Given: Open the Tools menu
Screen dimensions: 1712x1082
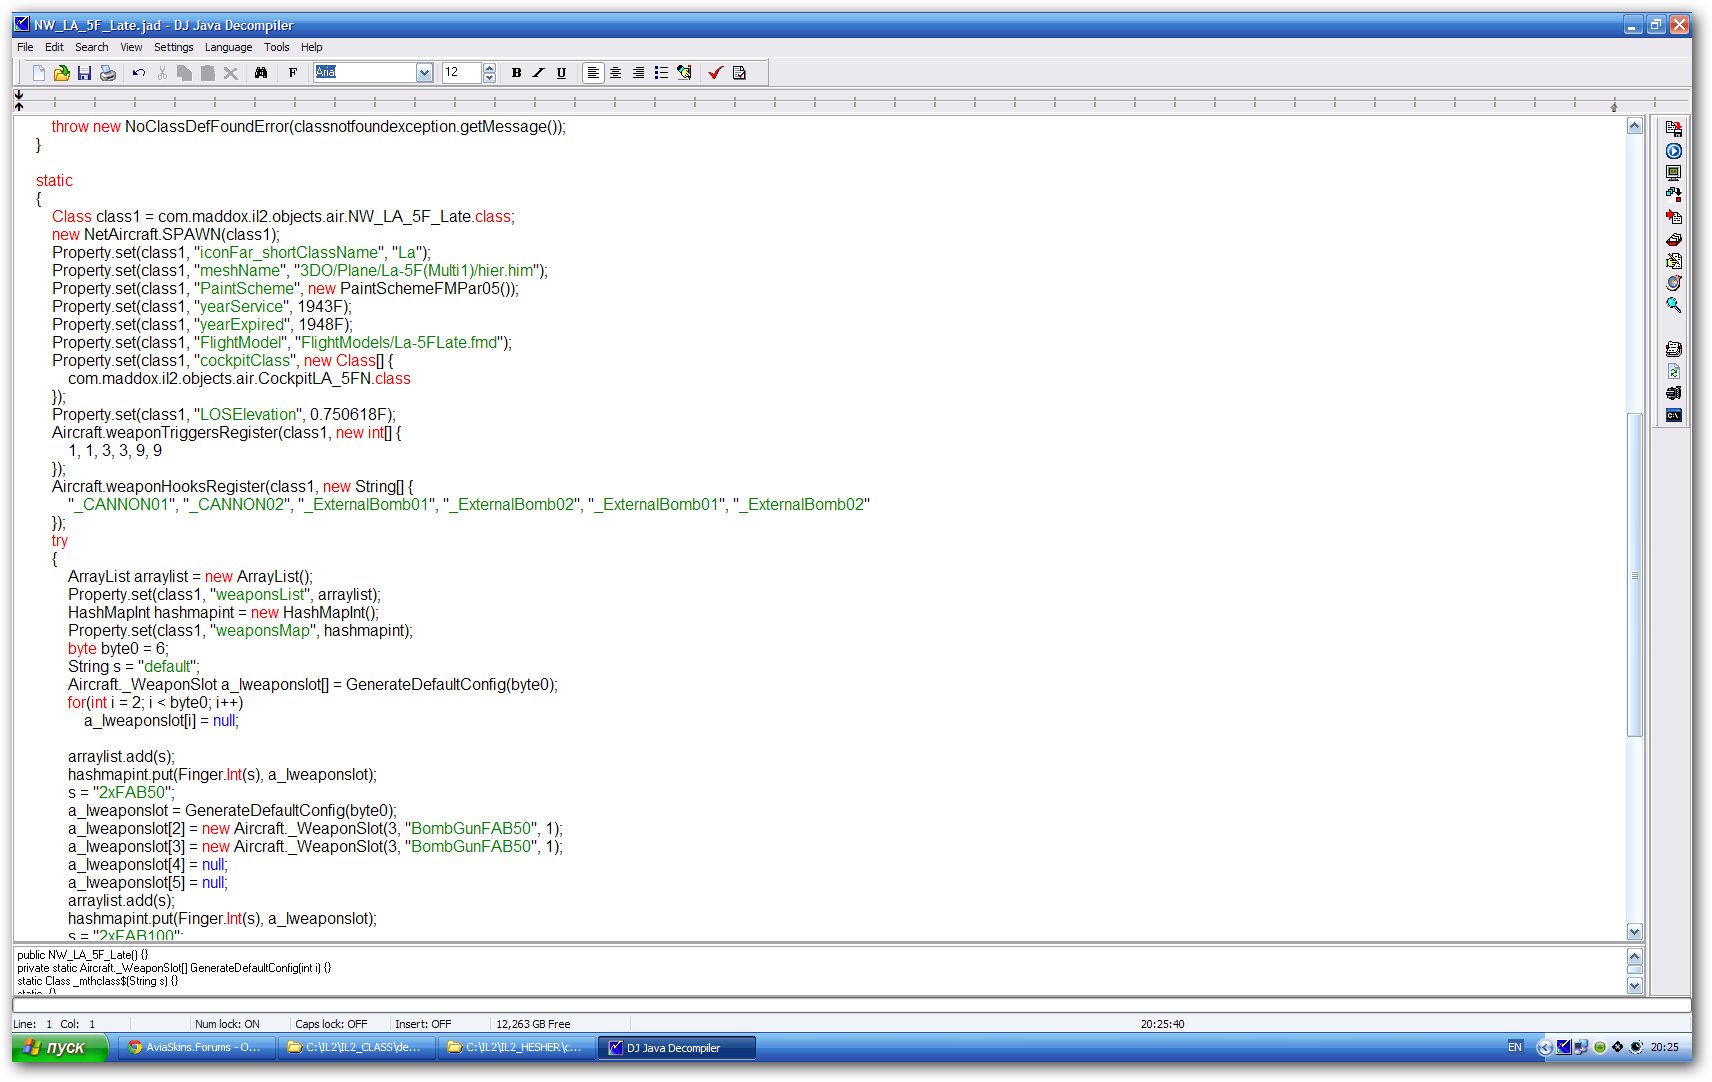Looking at the screenshot, I should [276, 47].
